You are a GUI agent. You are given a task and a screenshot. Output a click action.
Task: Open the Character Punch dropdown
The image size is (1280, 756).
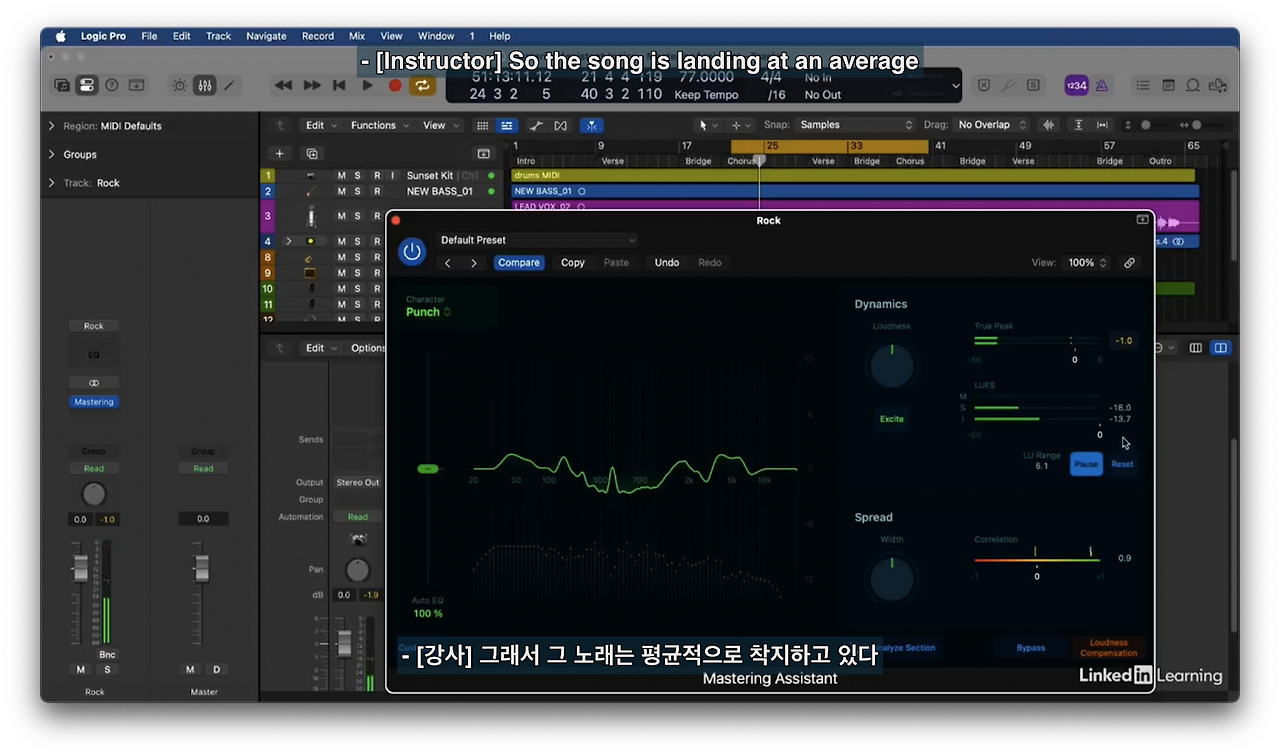pyautogui.click(x=428, y=312)
